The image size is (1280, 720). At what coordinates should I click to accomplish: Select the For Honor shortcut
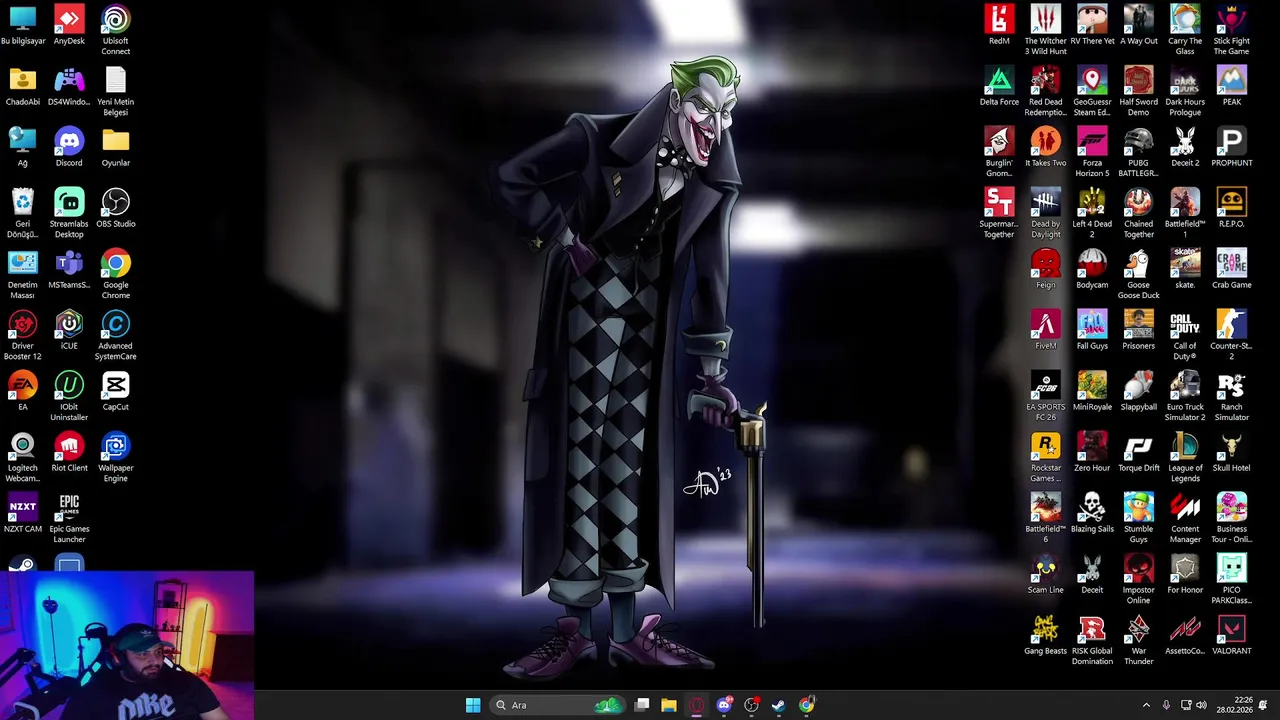click(x=1185, y=574)
